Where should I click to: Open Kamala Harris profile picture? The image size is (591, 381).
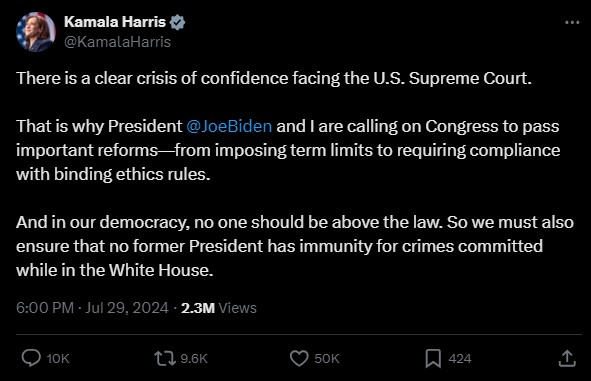pos(36,32)
